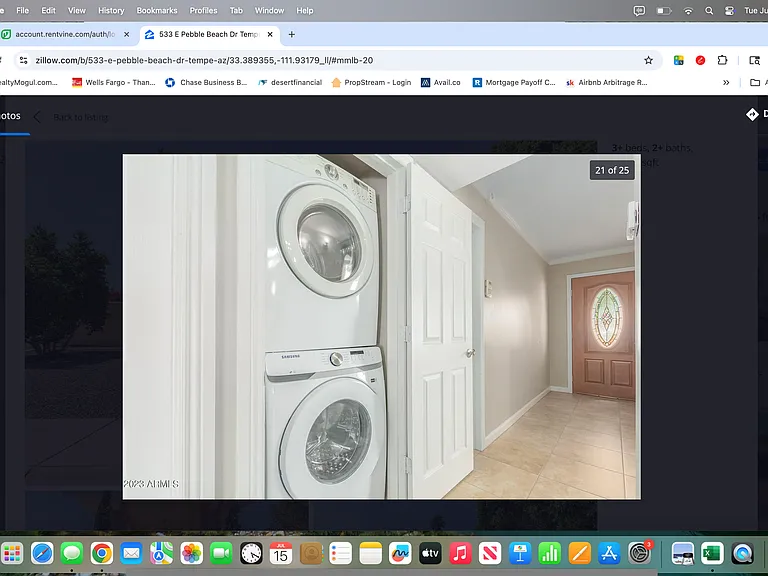The height and width of the screenshot is (576, 768).
Task: Open Music from the Dock
Action: (x=460, y=553)
